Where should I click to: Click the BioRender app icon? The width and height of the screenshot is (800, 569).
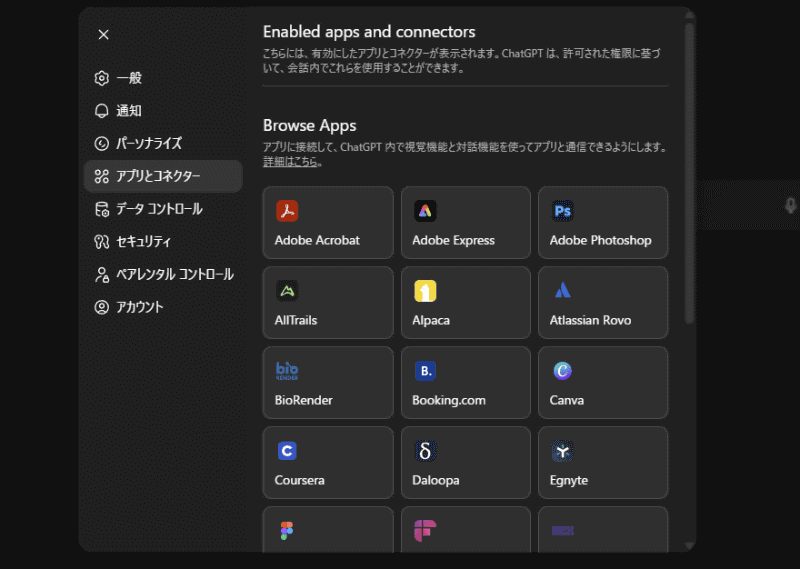(x=287, y=371)
